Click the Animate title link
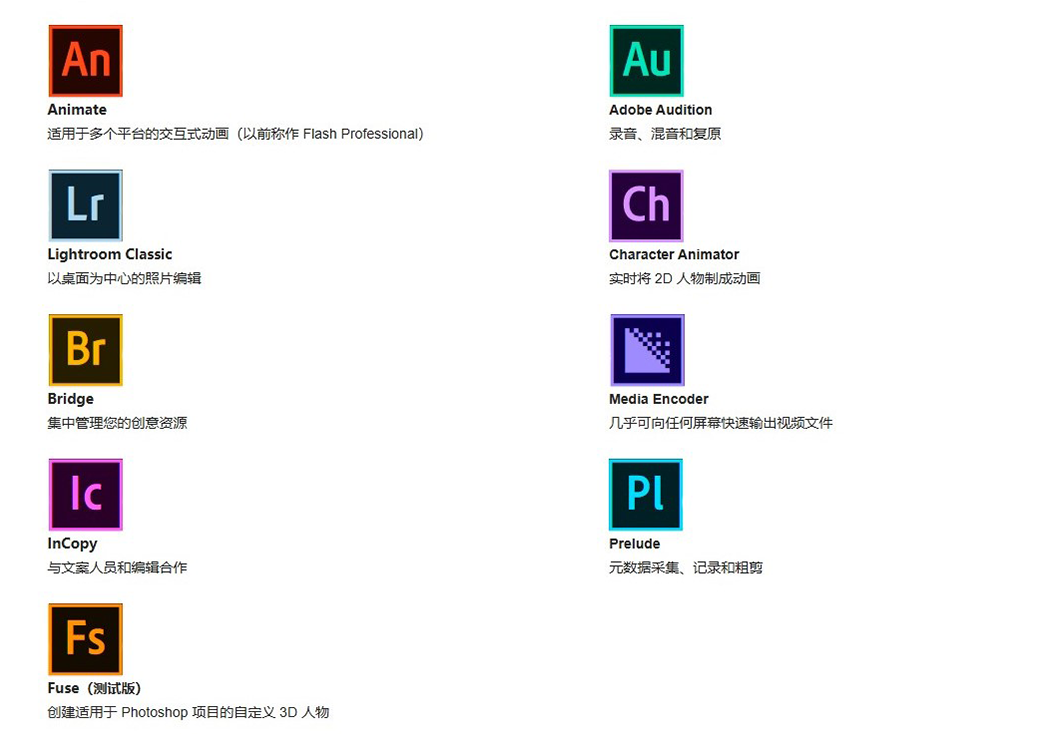Image resolution: width=1060 pixels, height=735 pixels. coord(77,110)
